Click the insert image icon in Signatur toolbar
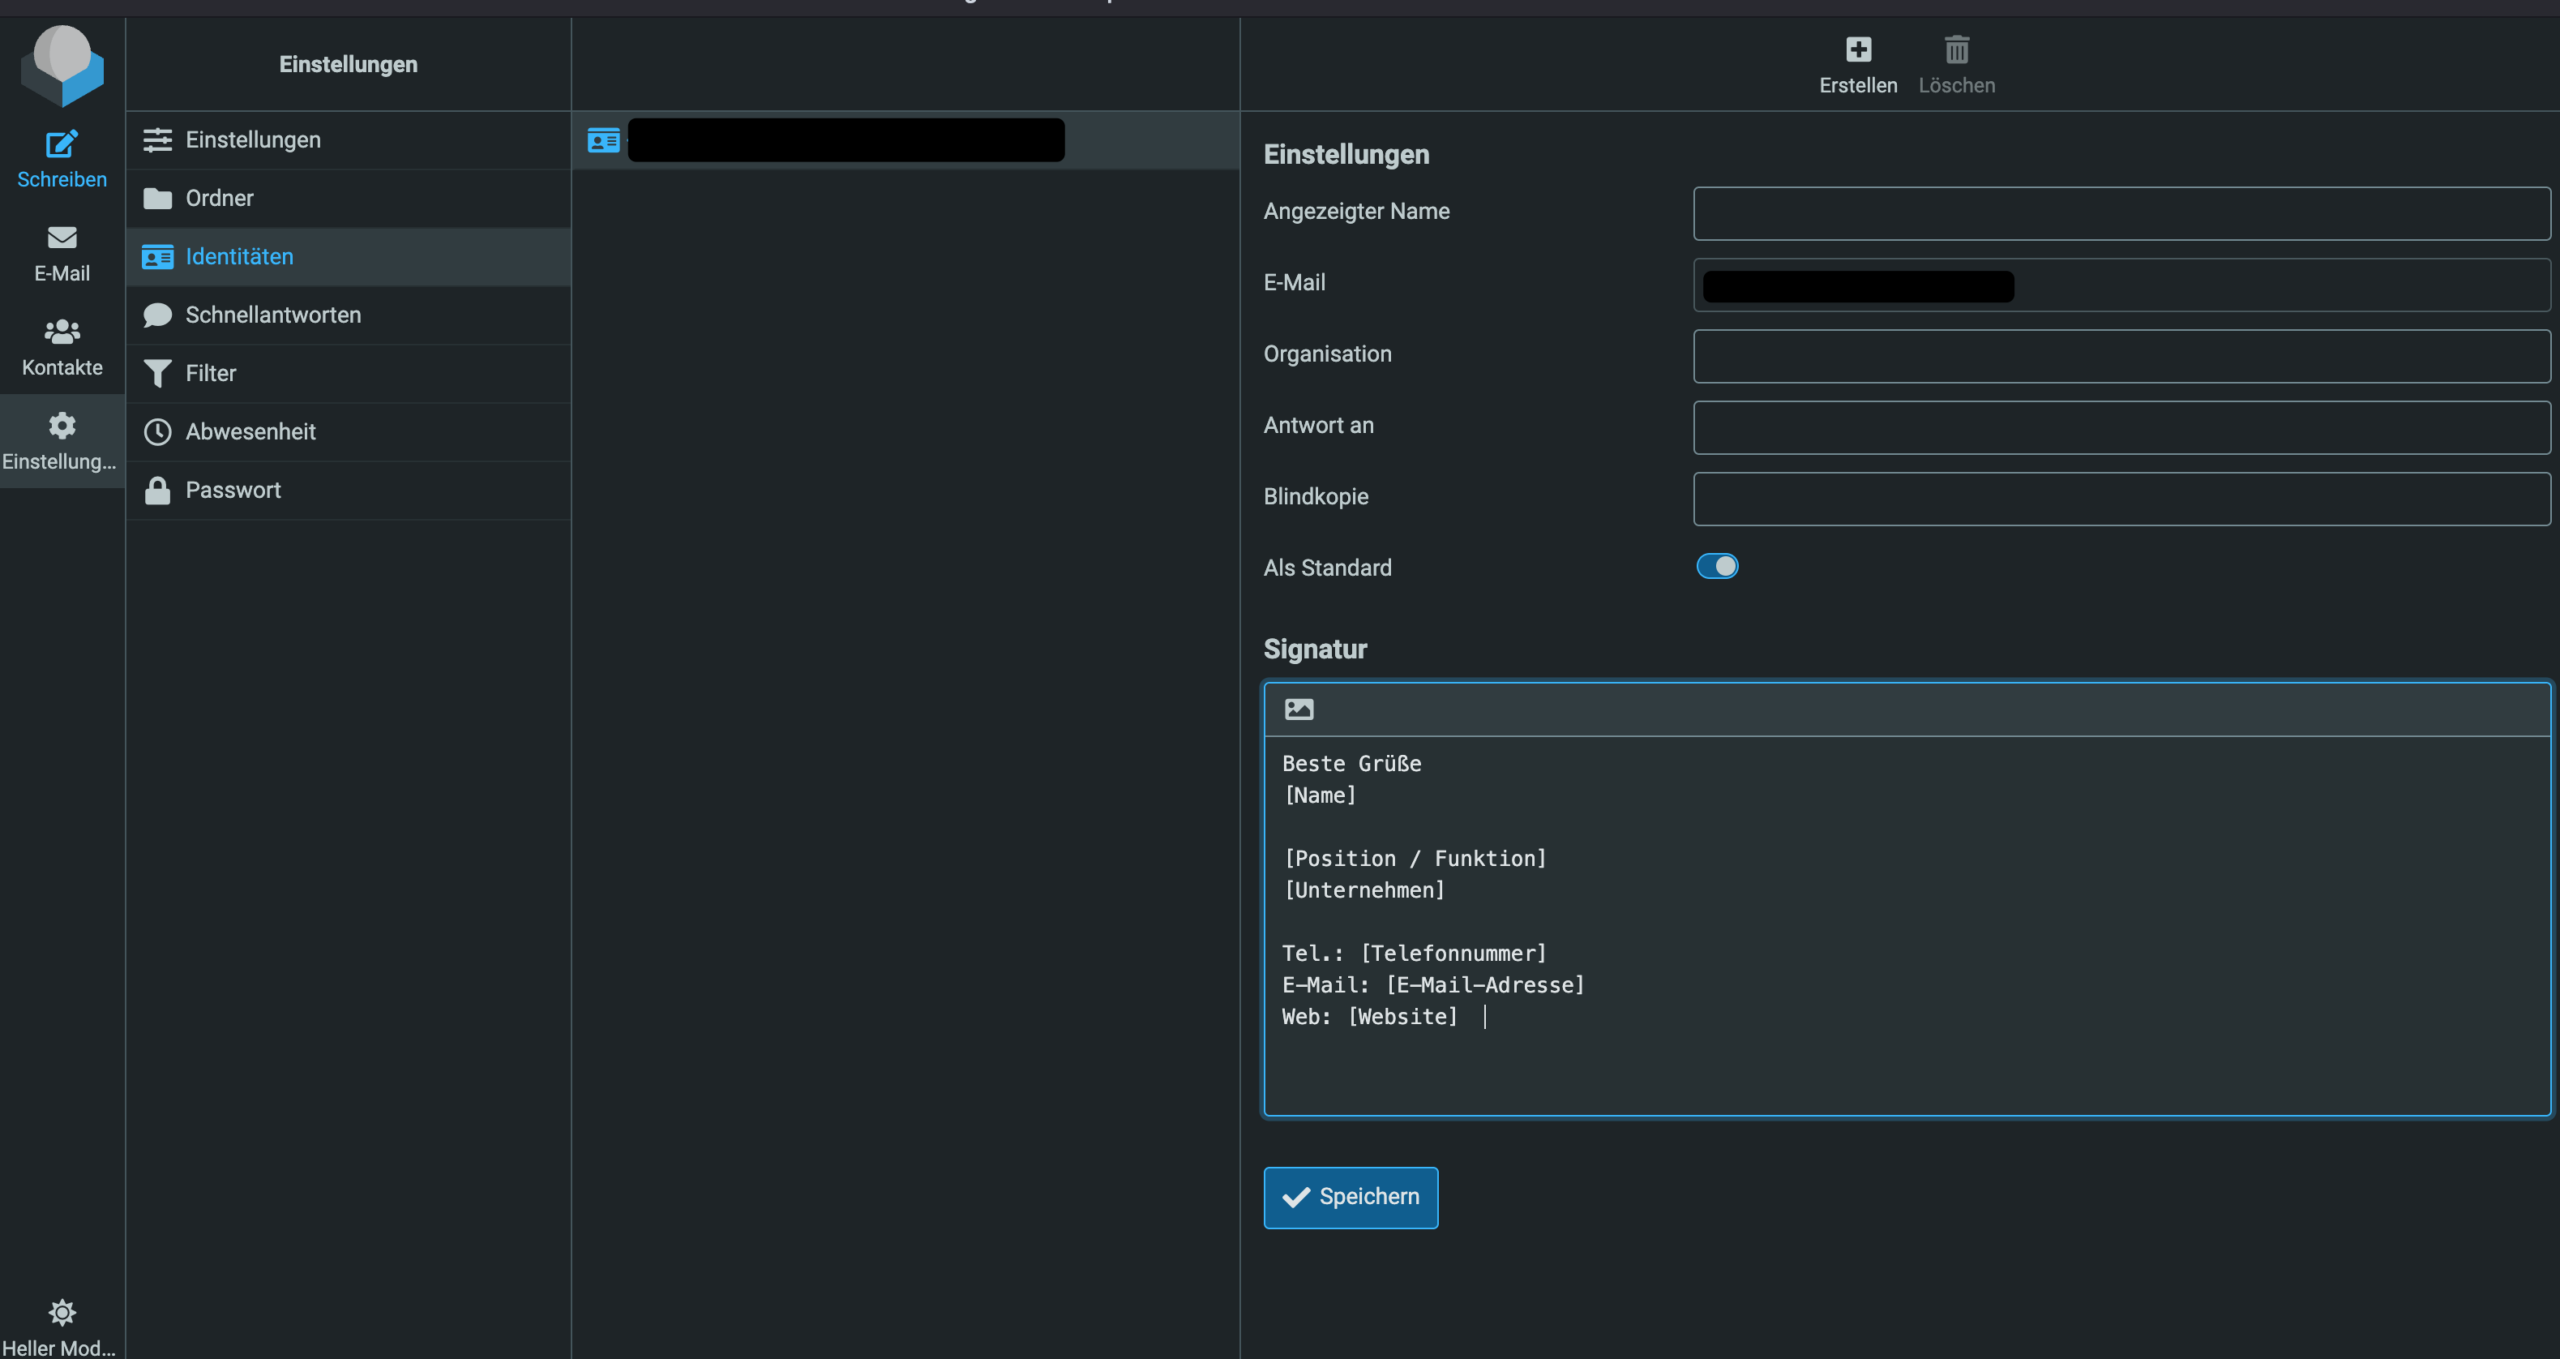 tap(1298, 709)
